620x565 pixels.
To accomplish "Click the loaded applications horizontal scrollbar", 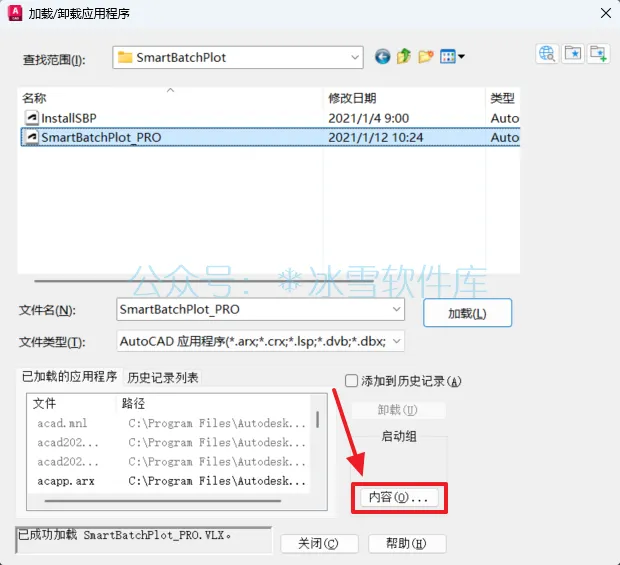I will point(163,501).
